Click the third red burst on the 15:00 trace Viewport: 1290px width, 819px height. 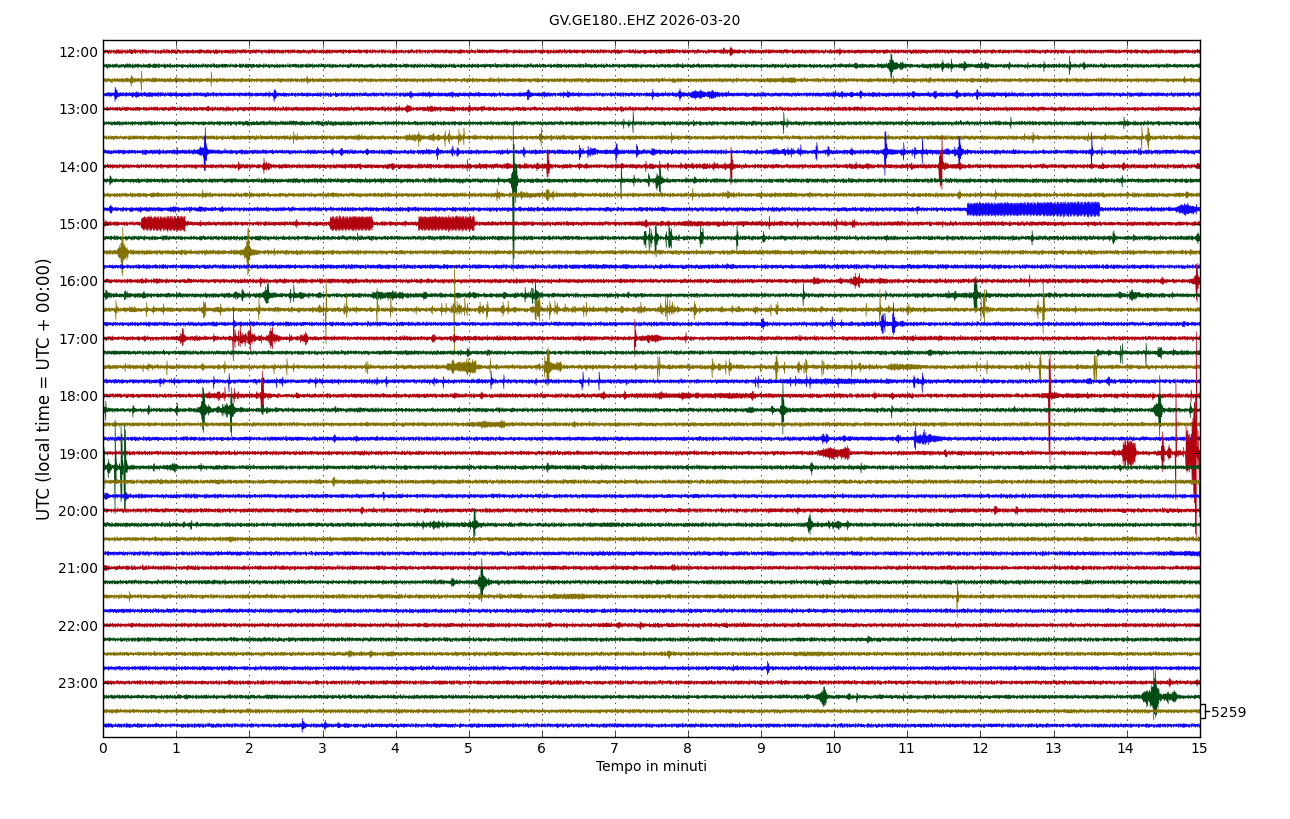[446, 223]
